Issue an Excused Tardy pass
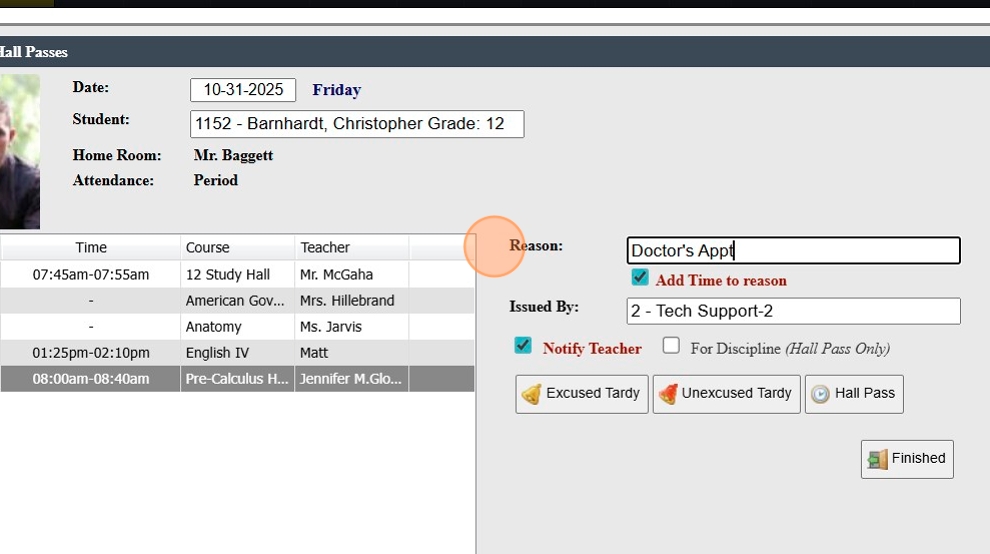Image resolution: width=990 pixels, height=554 pixels. (x=581, y=394)
